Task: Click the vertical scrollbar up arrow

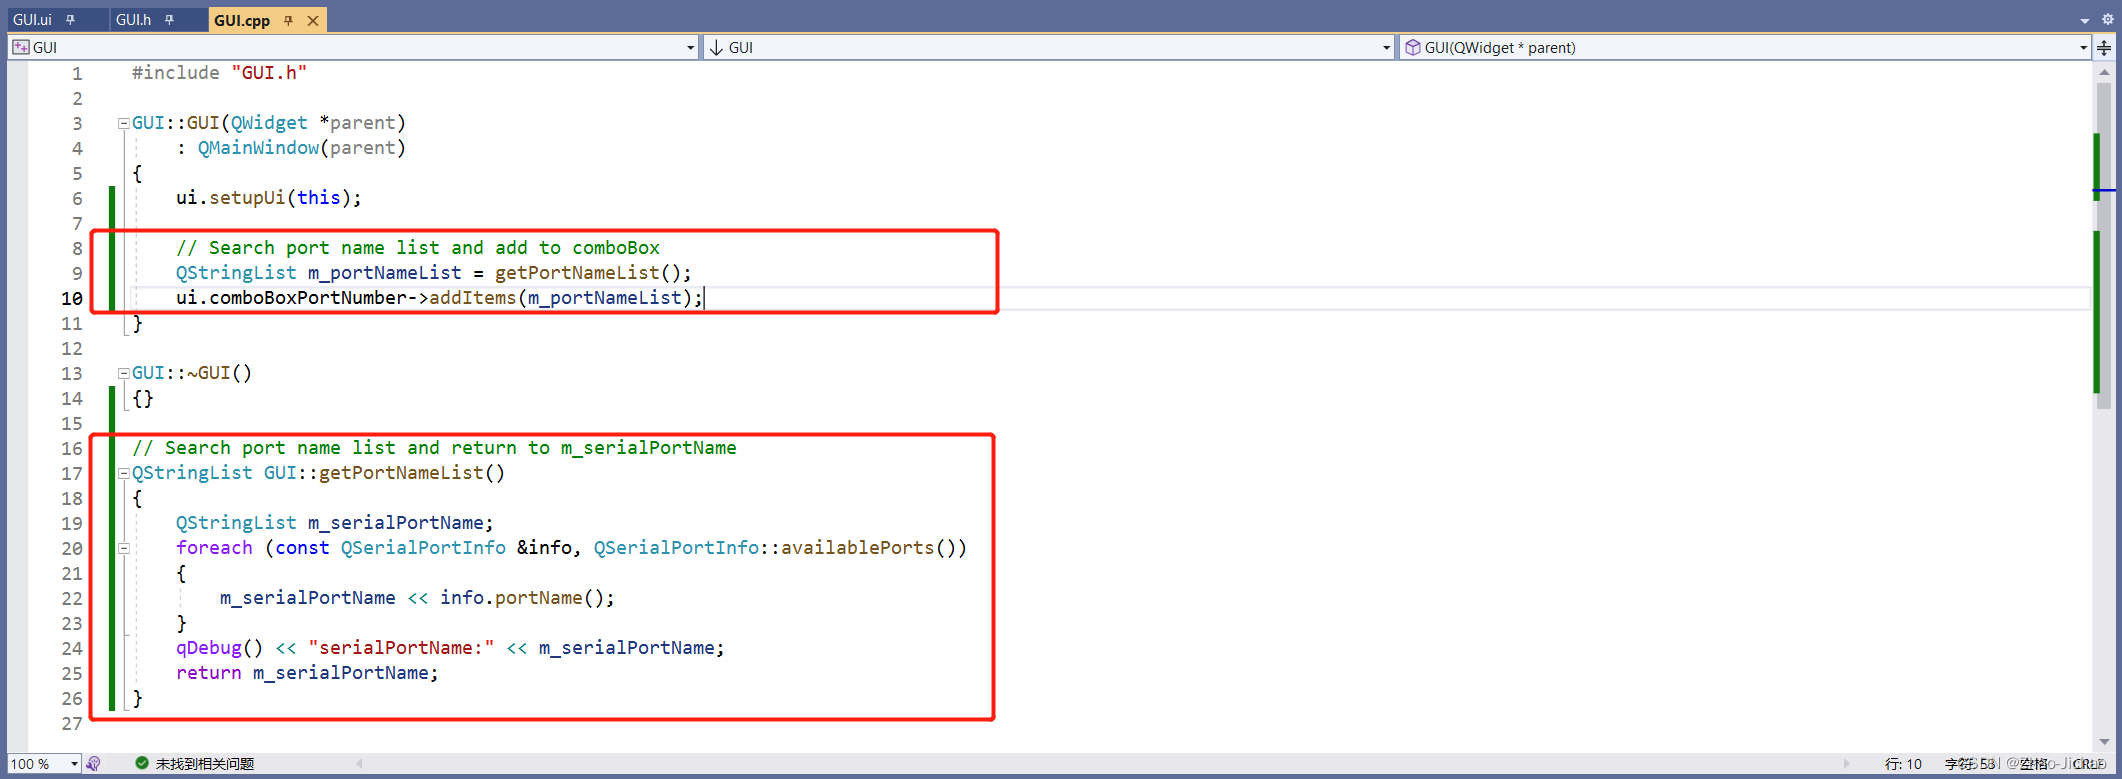Action: tap(2104, 72)
